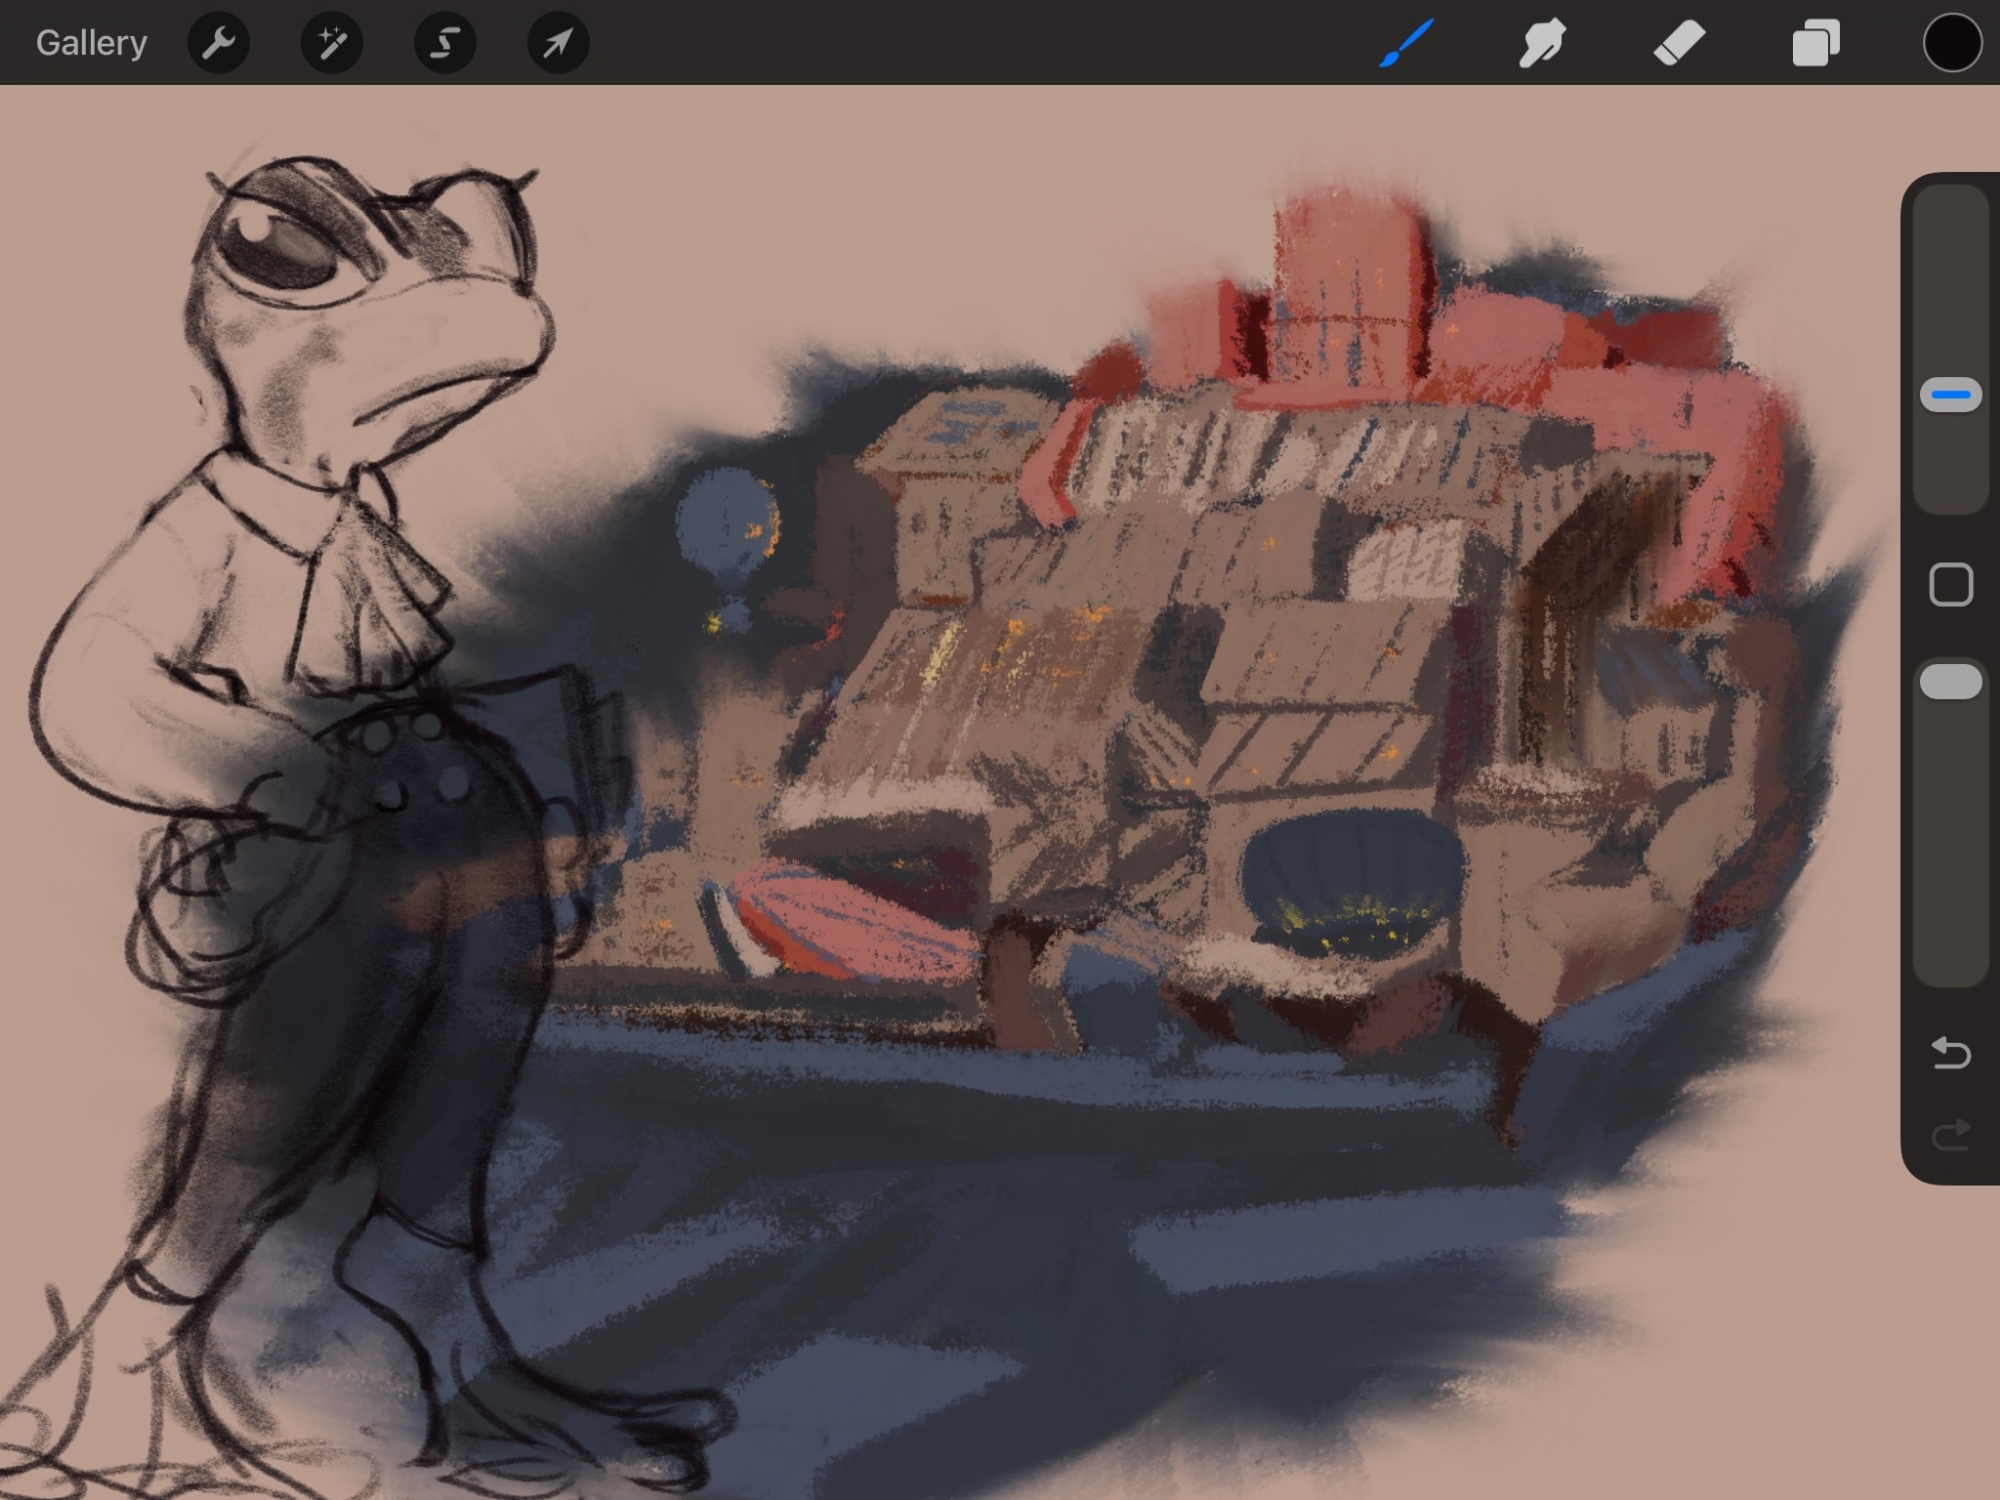Screen dimensions: 2000x1500
Task: Select the Smudge finger tool
Action: pyautogui.click(x=1542, y=43)
